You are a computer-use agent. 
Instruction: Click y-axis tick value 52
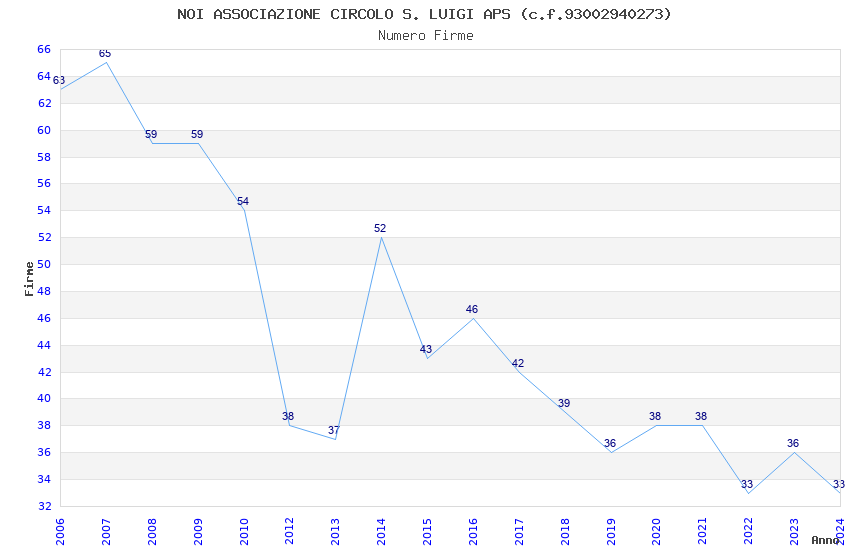[x=44, y=237]
